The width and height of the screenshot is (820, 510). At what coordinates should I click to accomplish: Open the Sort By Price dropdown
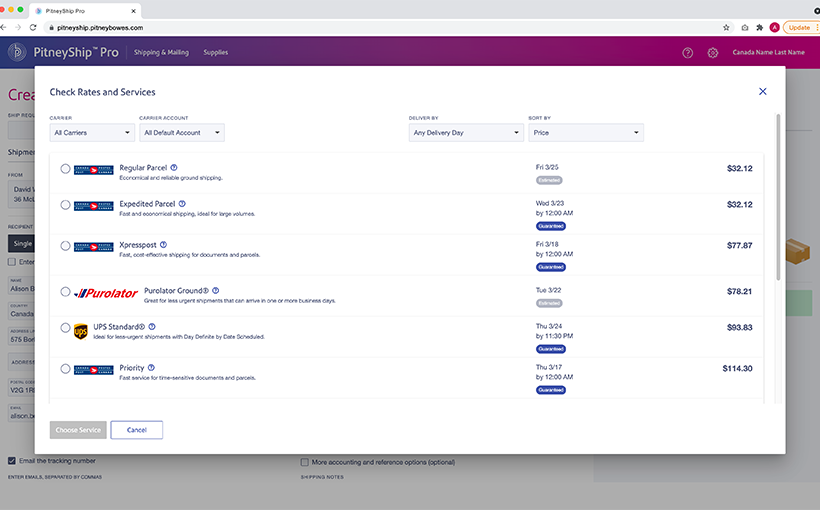tap(586, 132)
